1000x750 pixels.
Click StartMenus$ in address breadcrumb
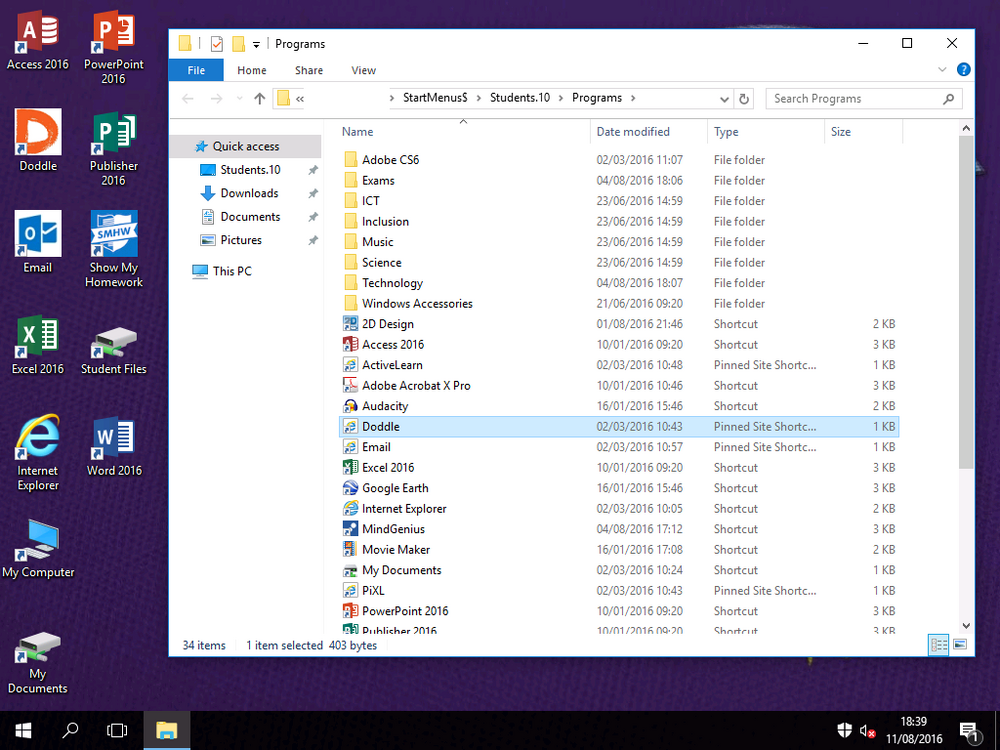pos(435,98)
